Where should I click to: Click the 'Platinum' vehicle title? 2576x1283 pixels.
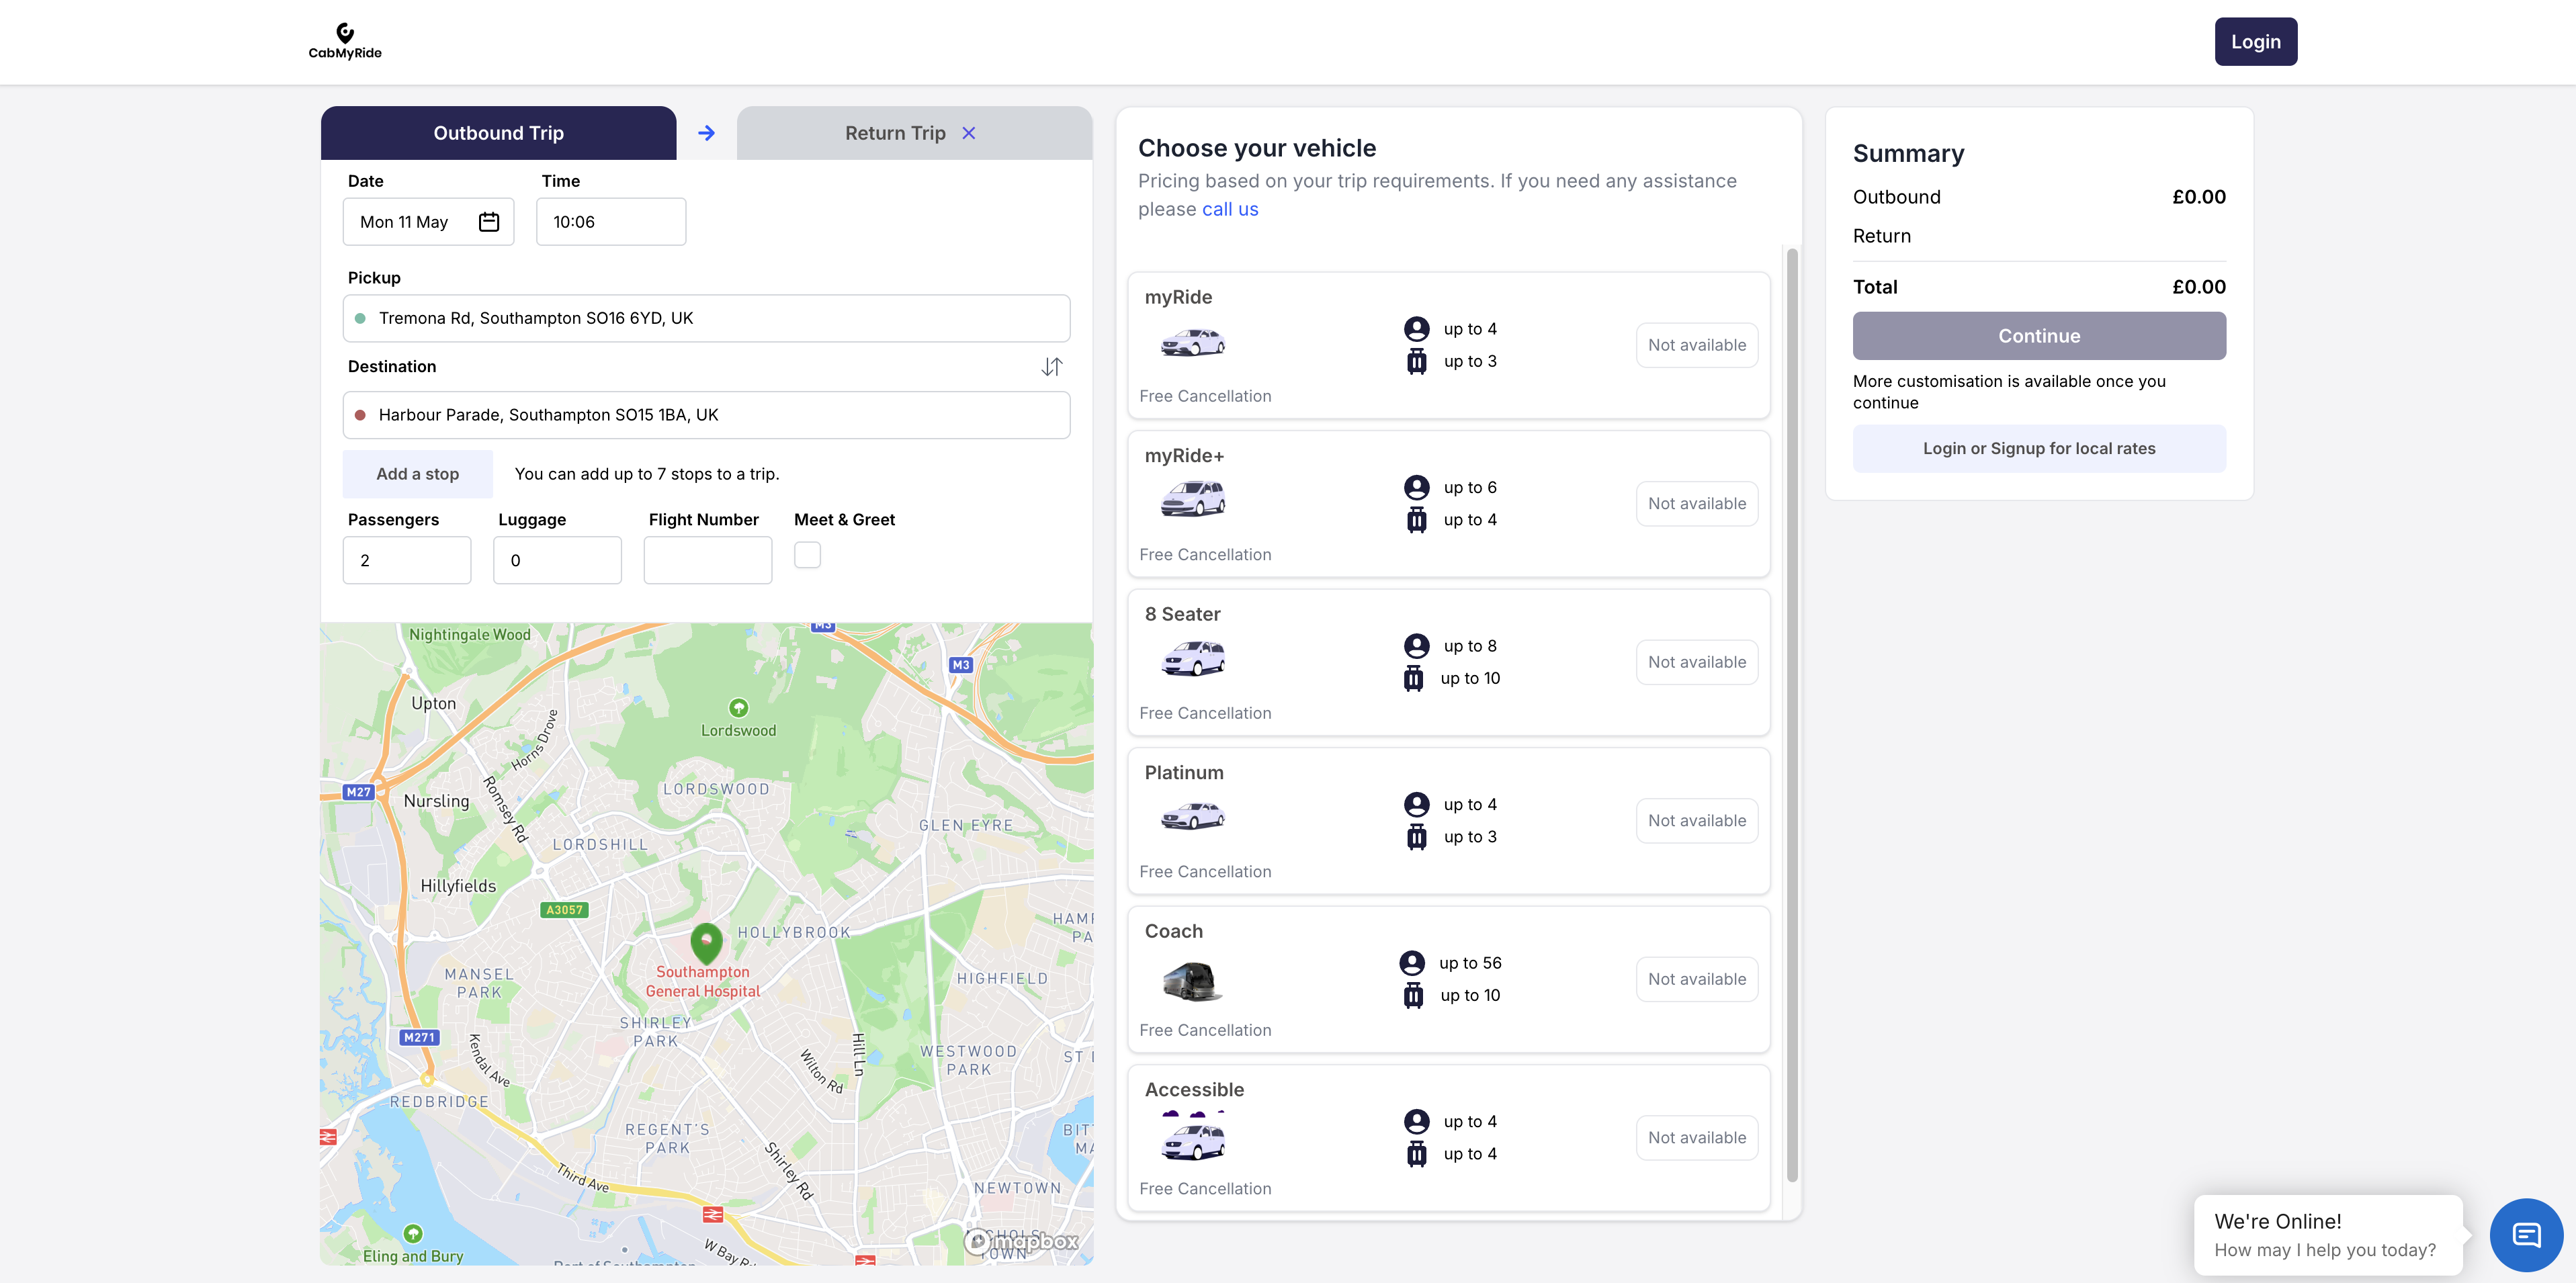pyautogui.click(x=1184, y=773)
